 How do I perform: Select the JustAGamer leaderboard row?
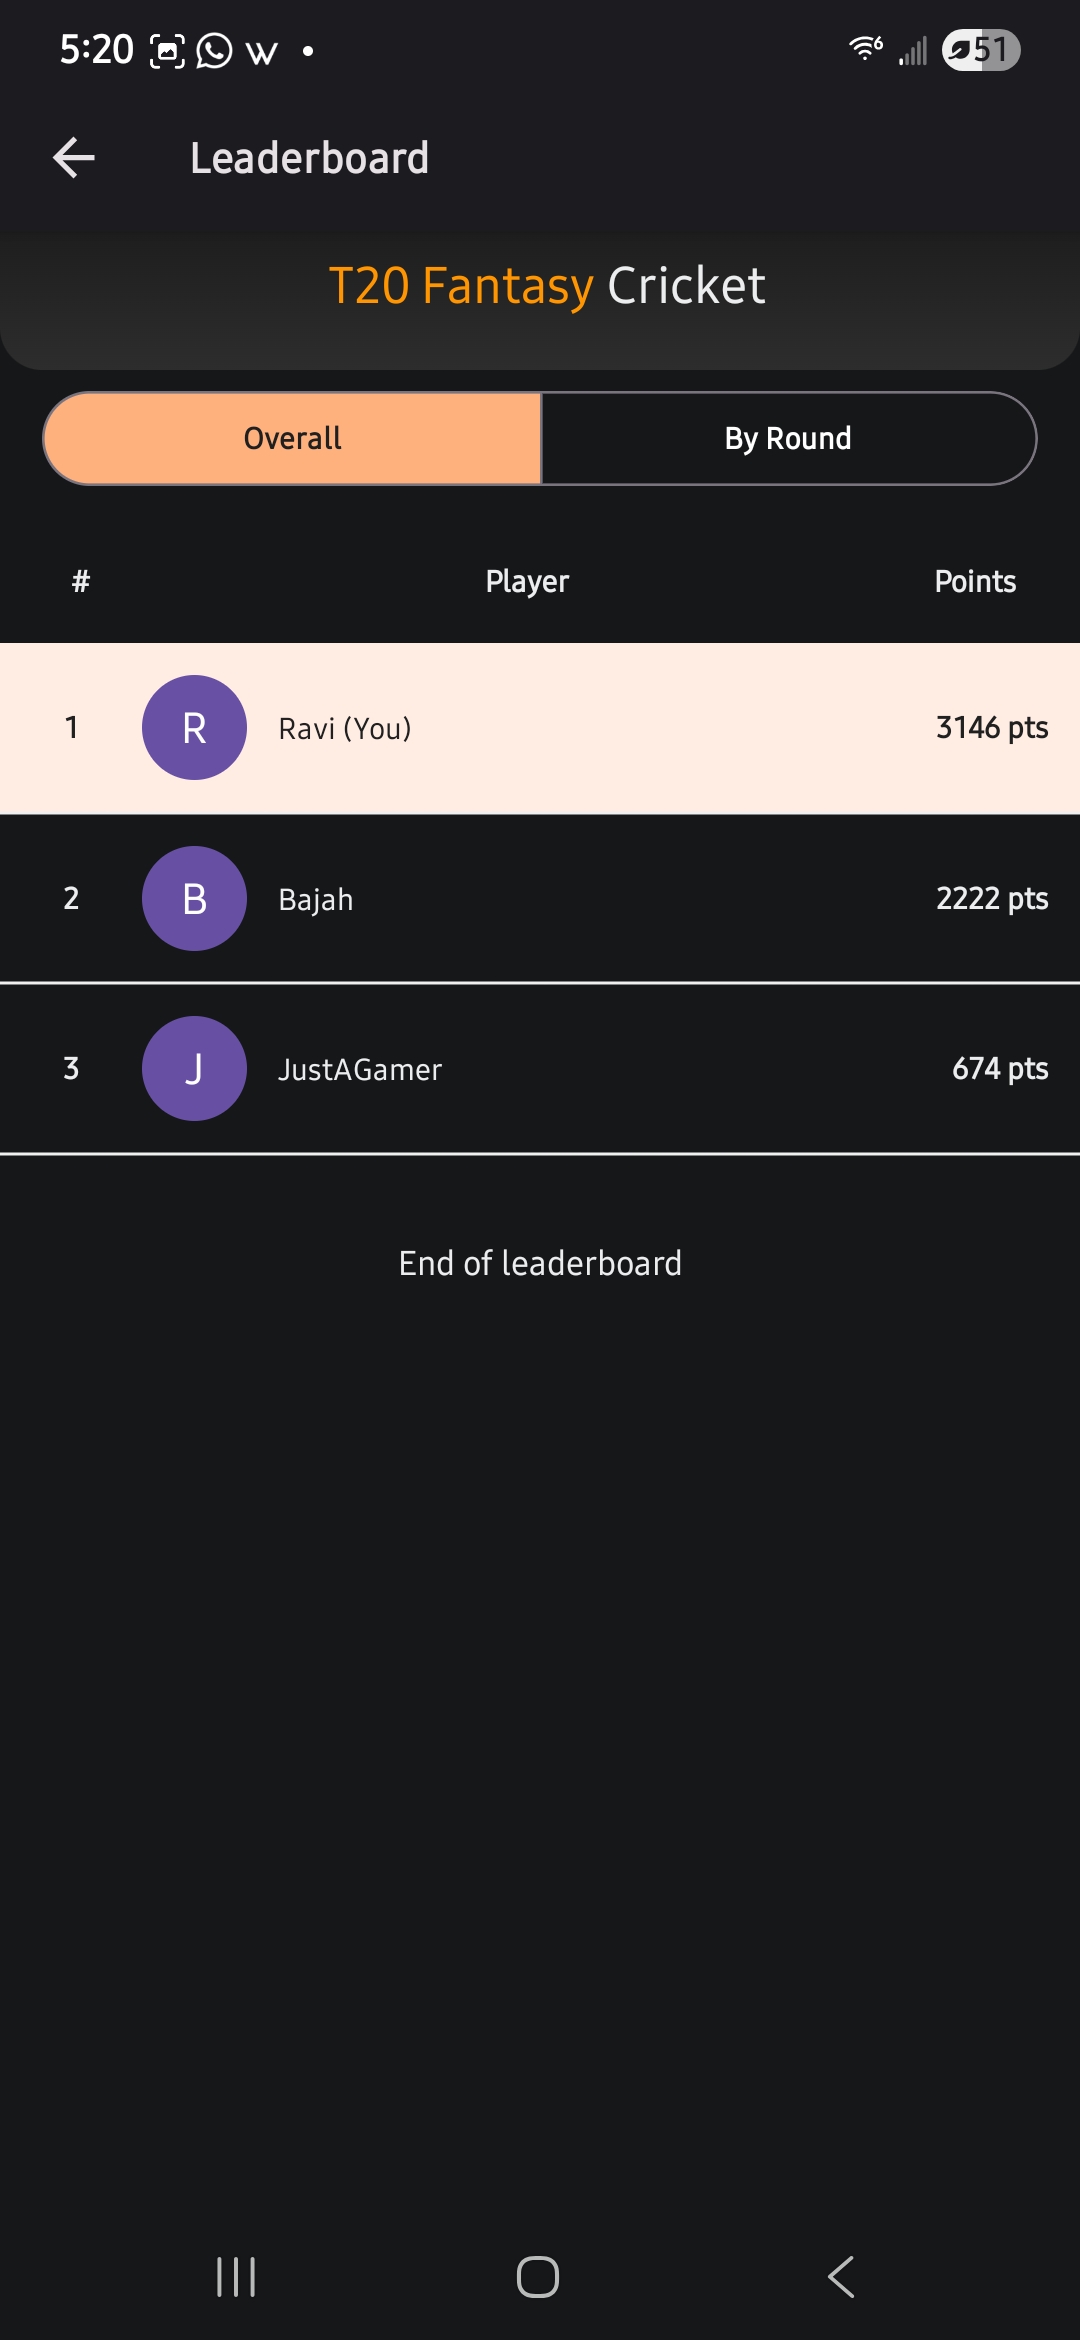[x=540, y=1068]
